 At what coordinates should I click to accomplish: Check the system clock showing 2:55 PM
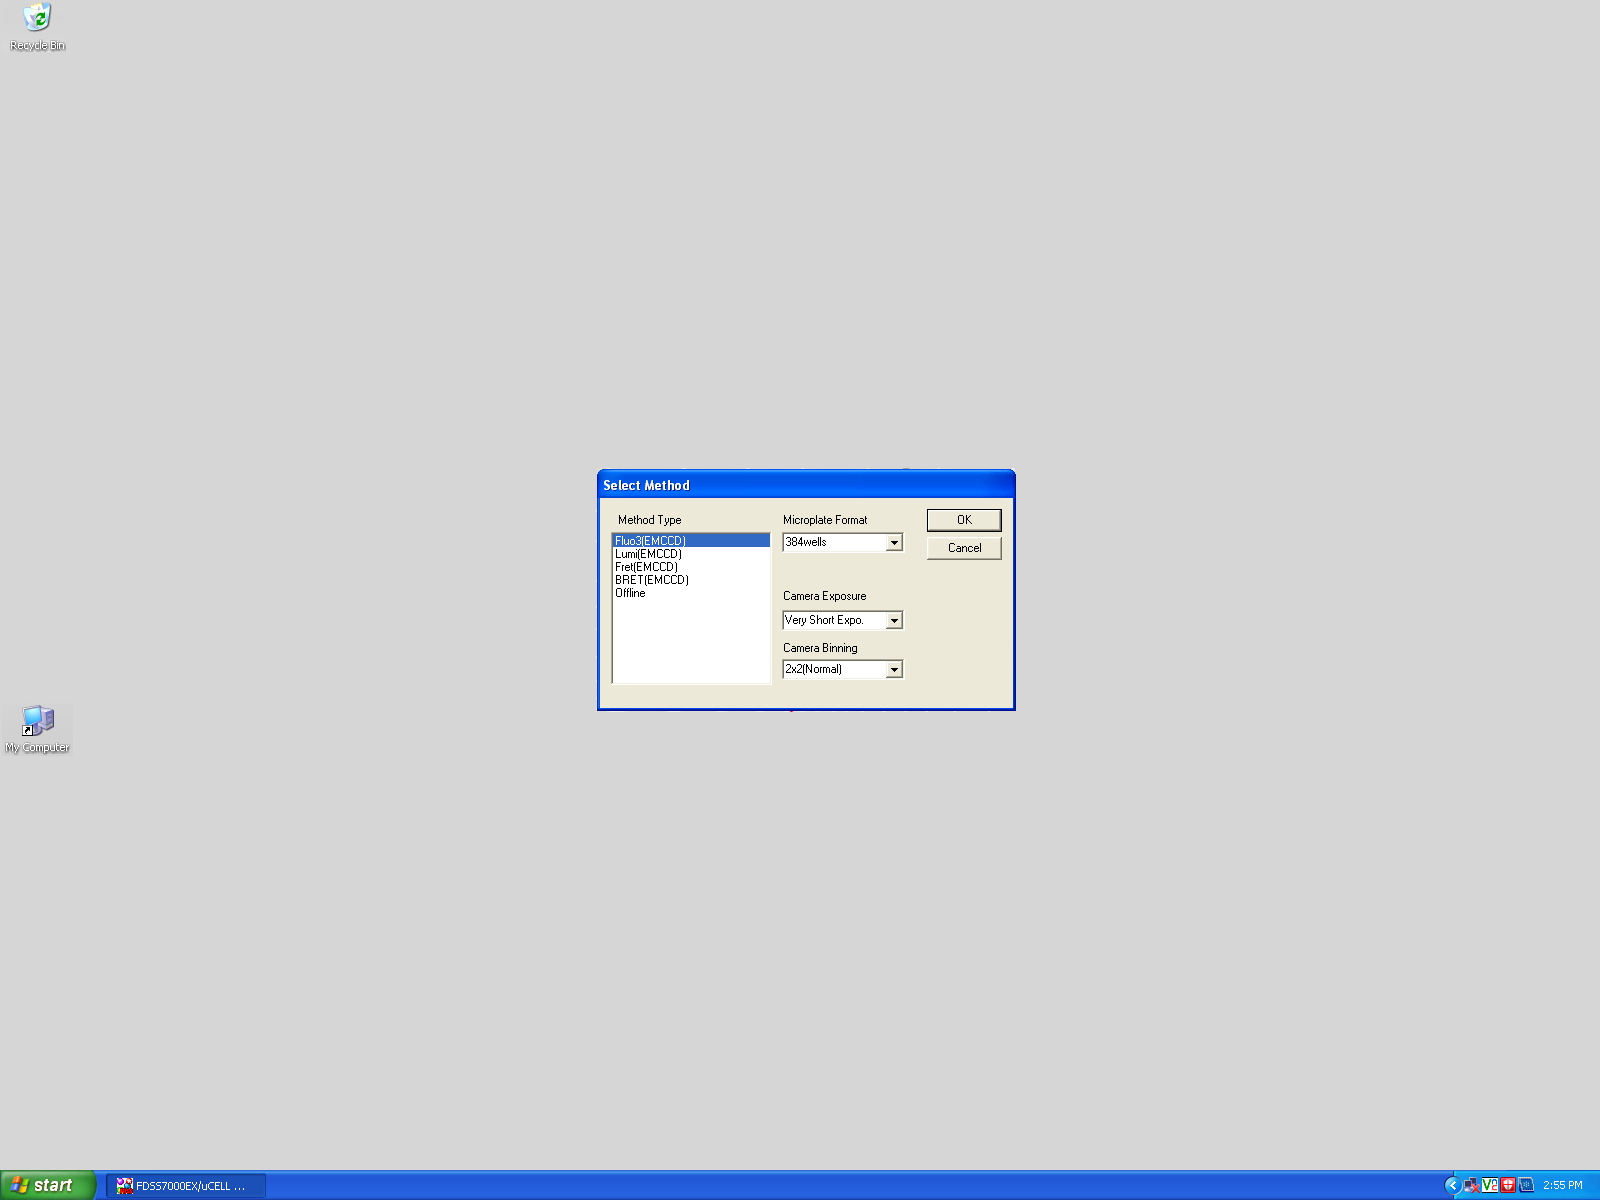pyautogui.click(x=1562, y=1185)
